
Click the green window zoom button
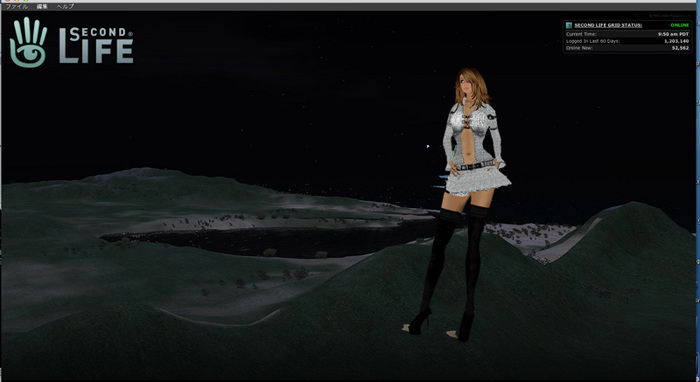coord(25,0)
